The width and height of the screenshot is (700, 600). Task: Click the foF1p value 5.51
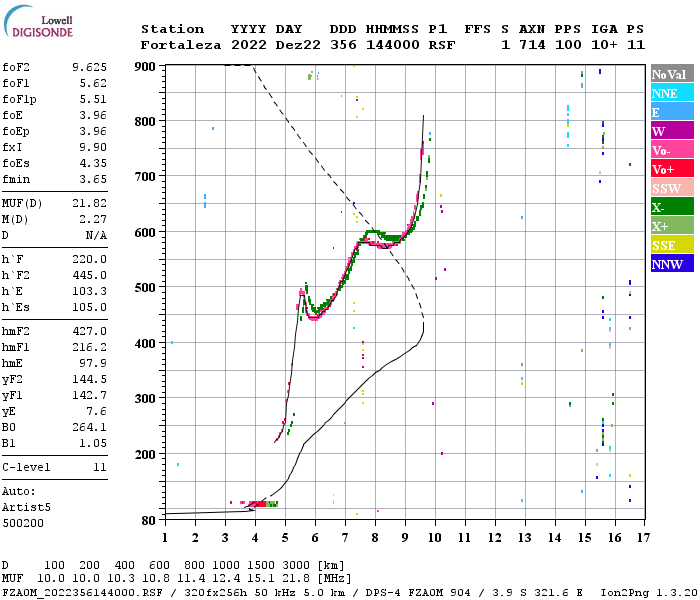pyautogui.click(x=93, y=100)
